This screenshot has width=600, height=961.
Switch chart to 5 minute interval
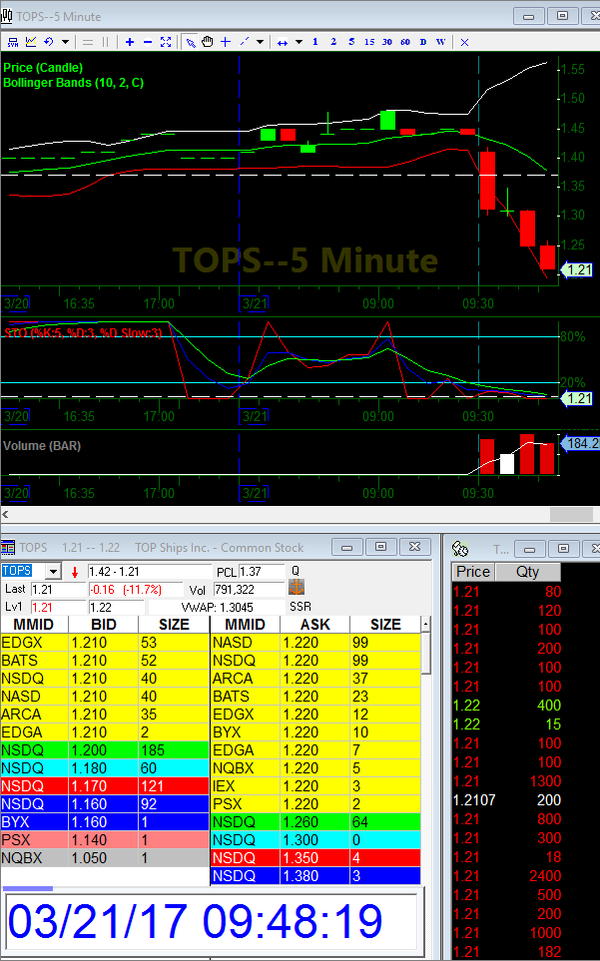pyautogui.click(x=351, y=42)
